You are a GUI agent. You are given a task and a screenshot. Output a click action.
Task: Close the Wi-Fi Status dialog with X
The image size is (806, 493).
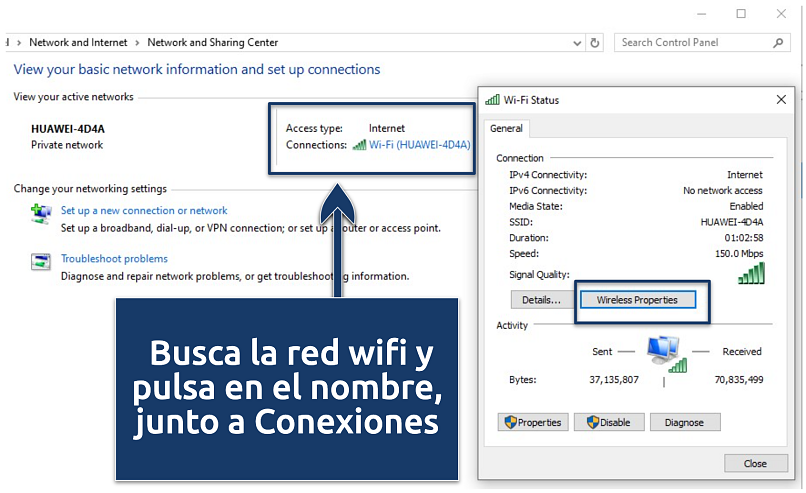pos(781,99)
